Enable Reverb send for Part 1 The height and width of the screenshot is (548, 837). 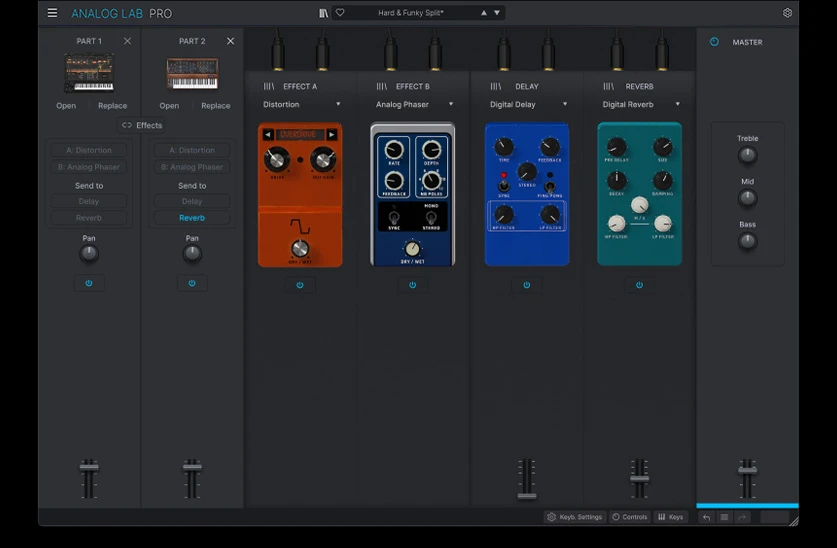89,218
